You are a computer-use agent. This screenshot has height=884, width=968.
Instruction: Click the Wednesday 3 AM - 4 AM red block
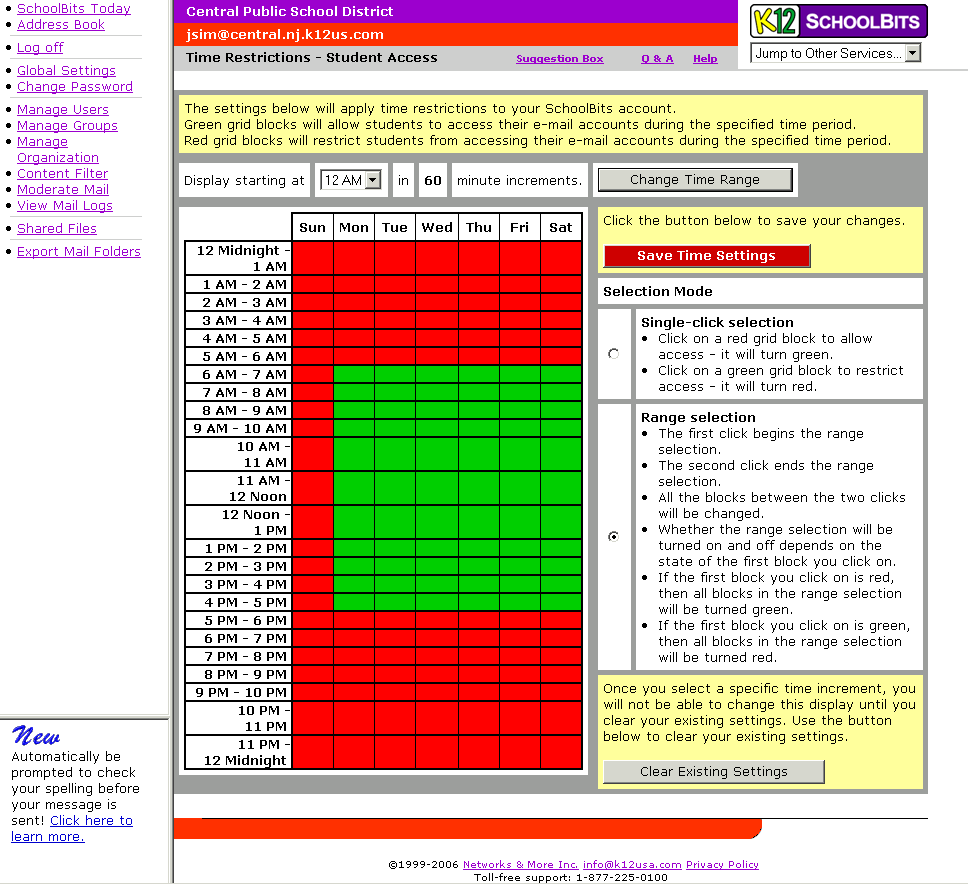point(437,320)
